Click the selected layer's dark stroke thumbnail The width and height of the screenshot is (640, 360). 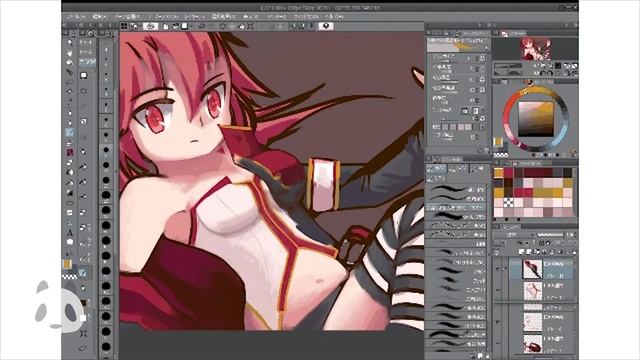(x=533, y=269)
